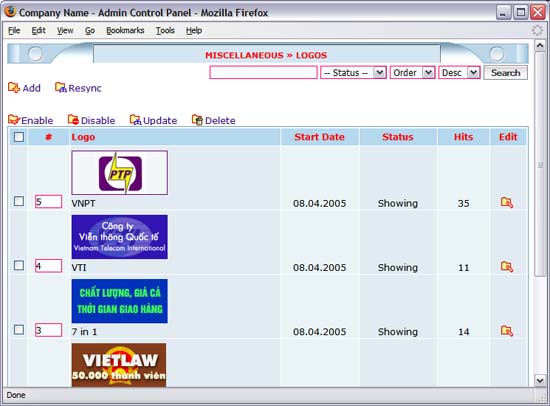Click edit icon for 7 in 1

507,331
